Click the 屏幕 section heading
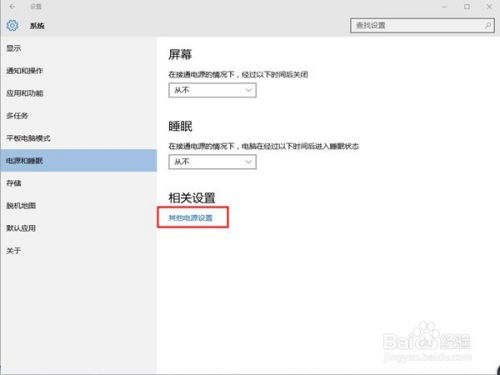The image size is (500, 375). [180, 54]
